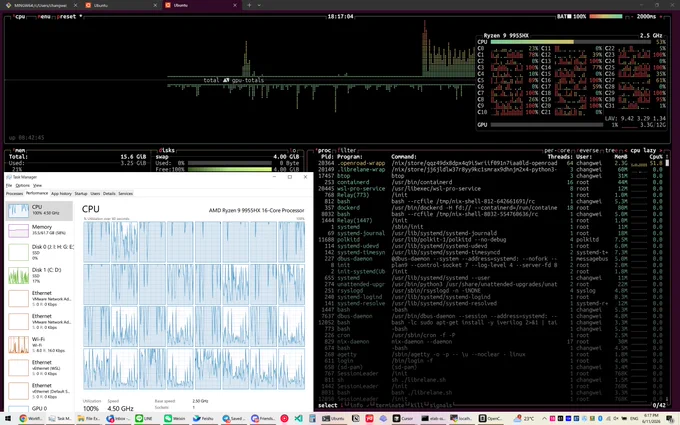Expand the system tray hidden icons chevron
Image resolution: width=680 pixels, height=425 pixels.
(544, 418)
